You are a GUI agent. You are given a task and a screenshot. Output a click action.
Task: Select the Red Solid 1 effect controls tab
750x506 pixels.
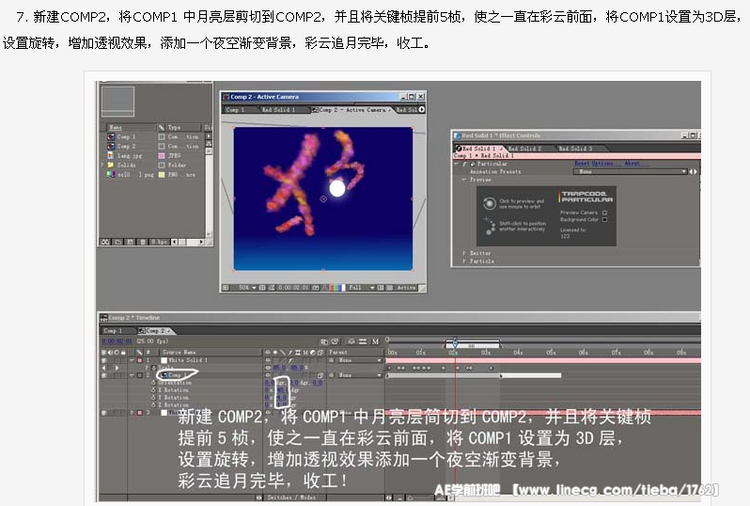tap(478, 149)
